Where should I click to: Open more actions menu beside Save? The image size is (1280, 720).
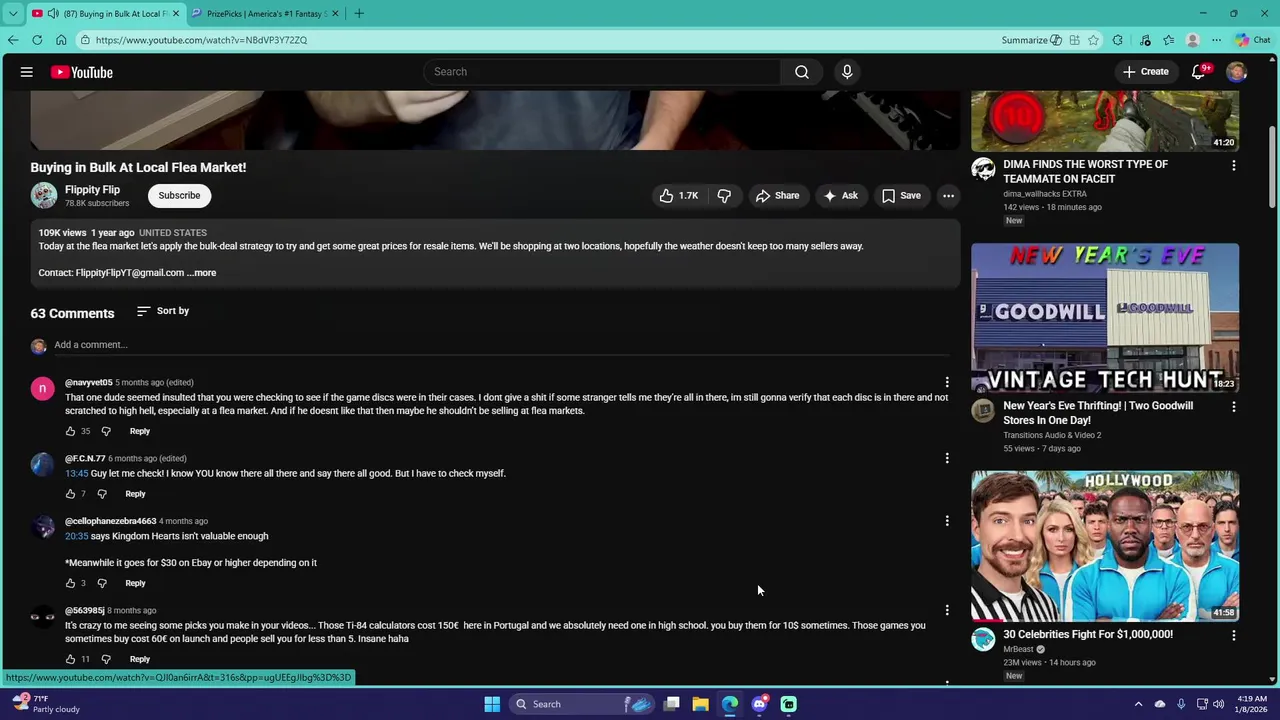click(x=948, y=196)
